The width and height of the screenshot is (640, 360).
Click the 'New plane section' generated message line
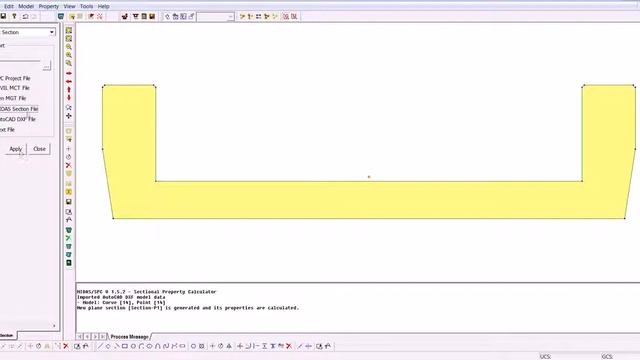[x=188, y=308]
